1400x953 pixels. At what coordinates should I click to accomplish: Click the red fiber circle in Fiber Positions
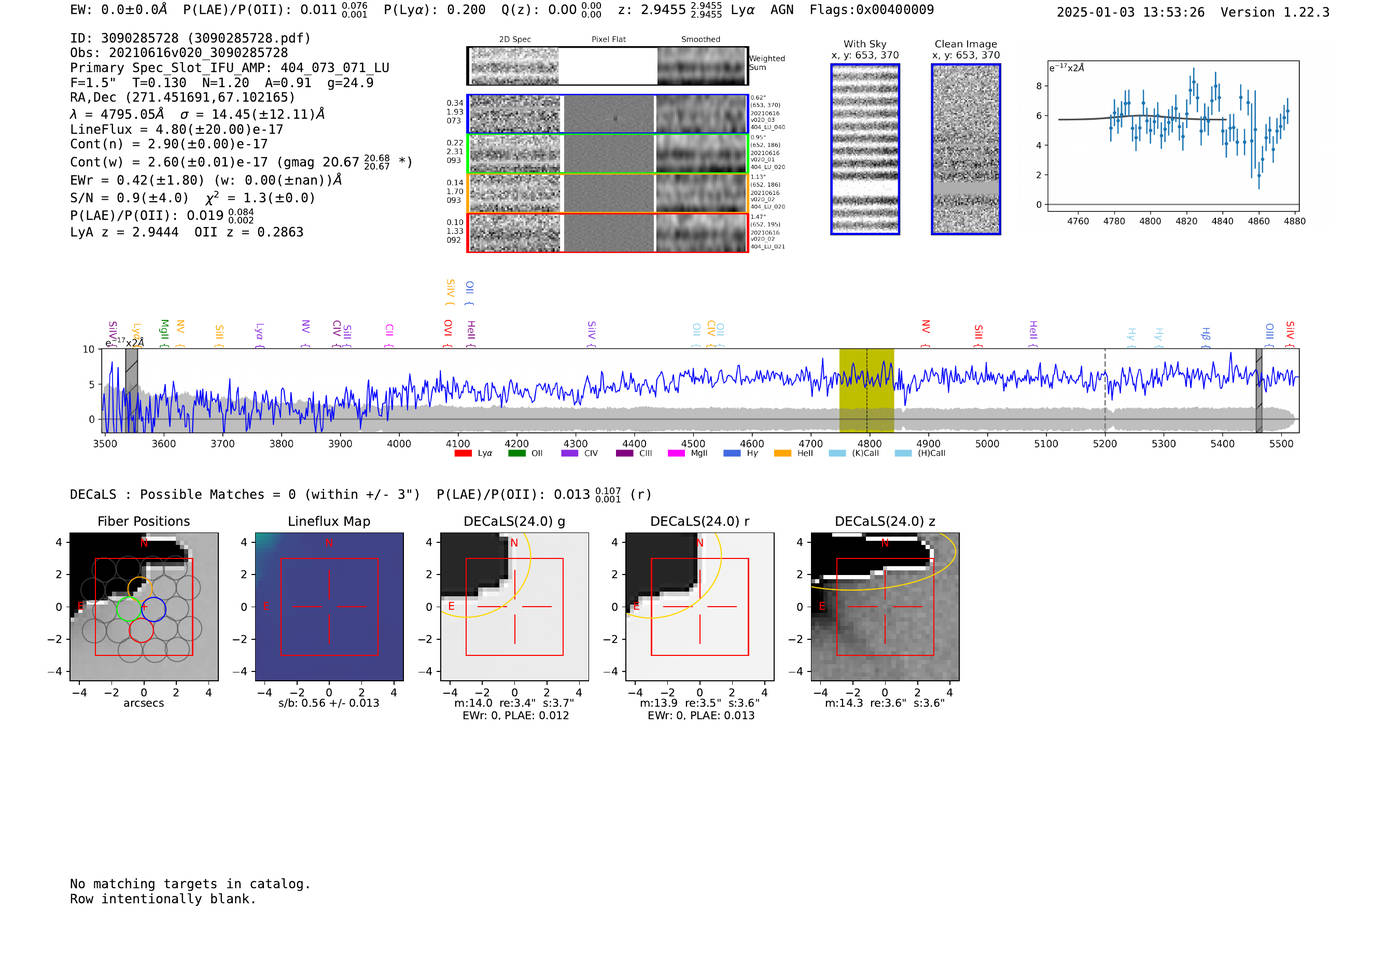140,630
